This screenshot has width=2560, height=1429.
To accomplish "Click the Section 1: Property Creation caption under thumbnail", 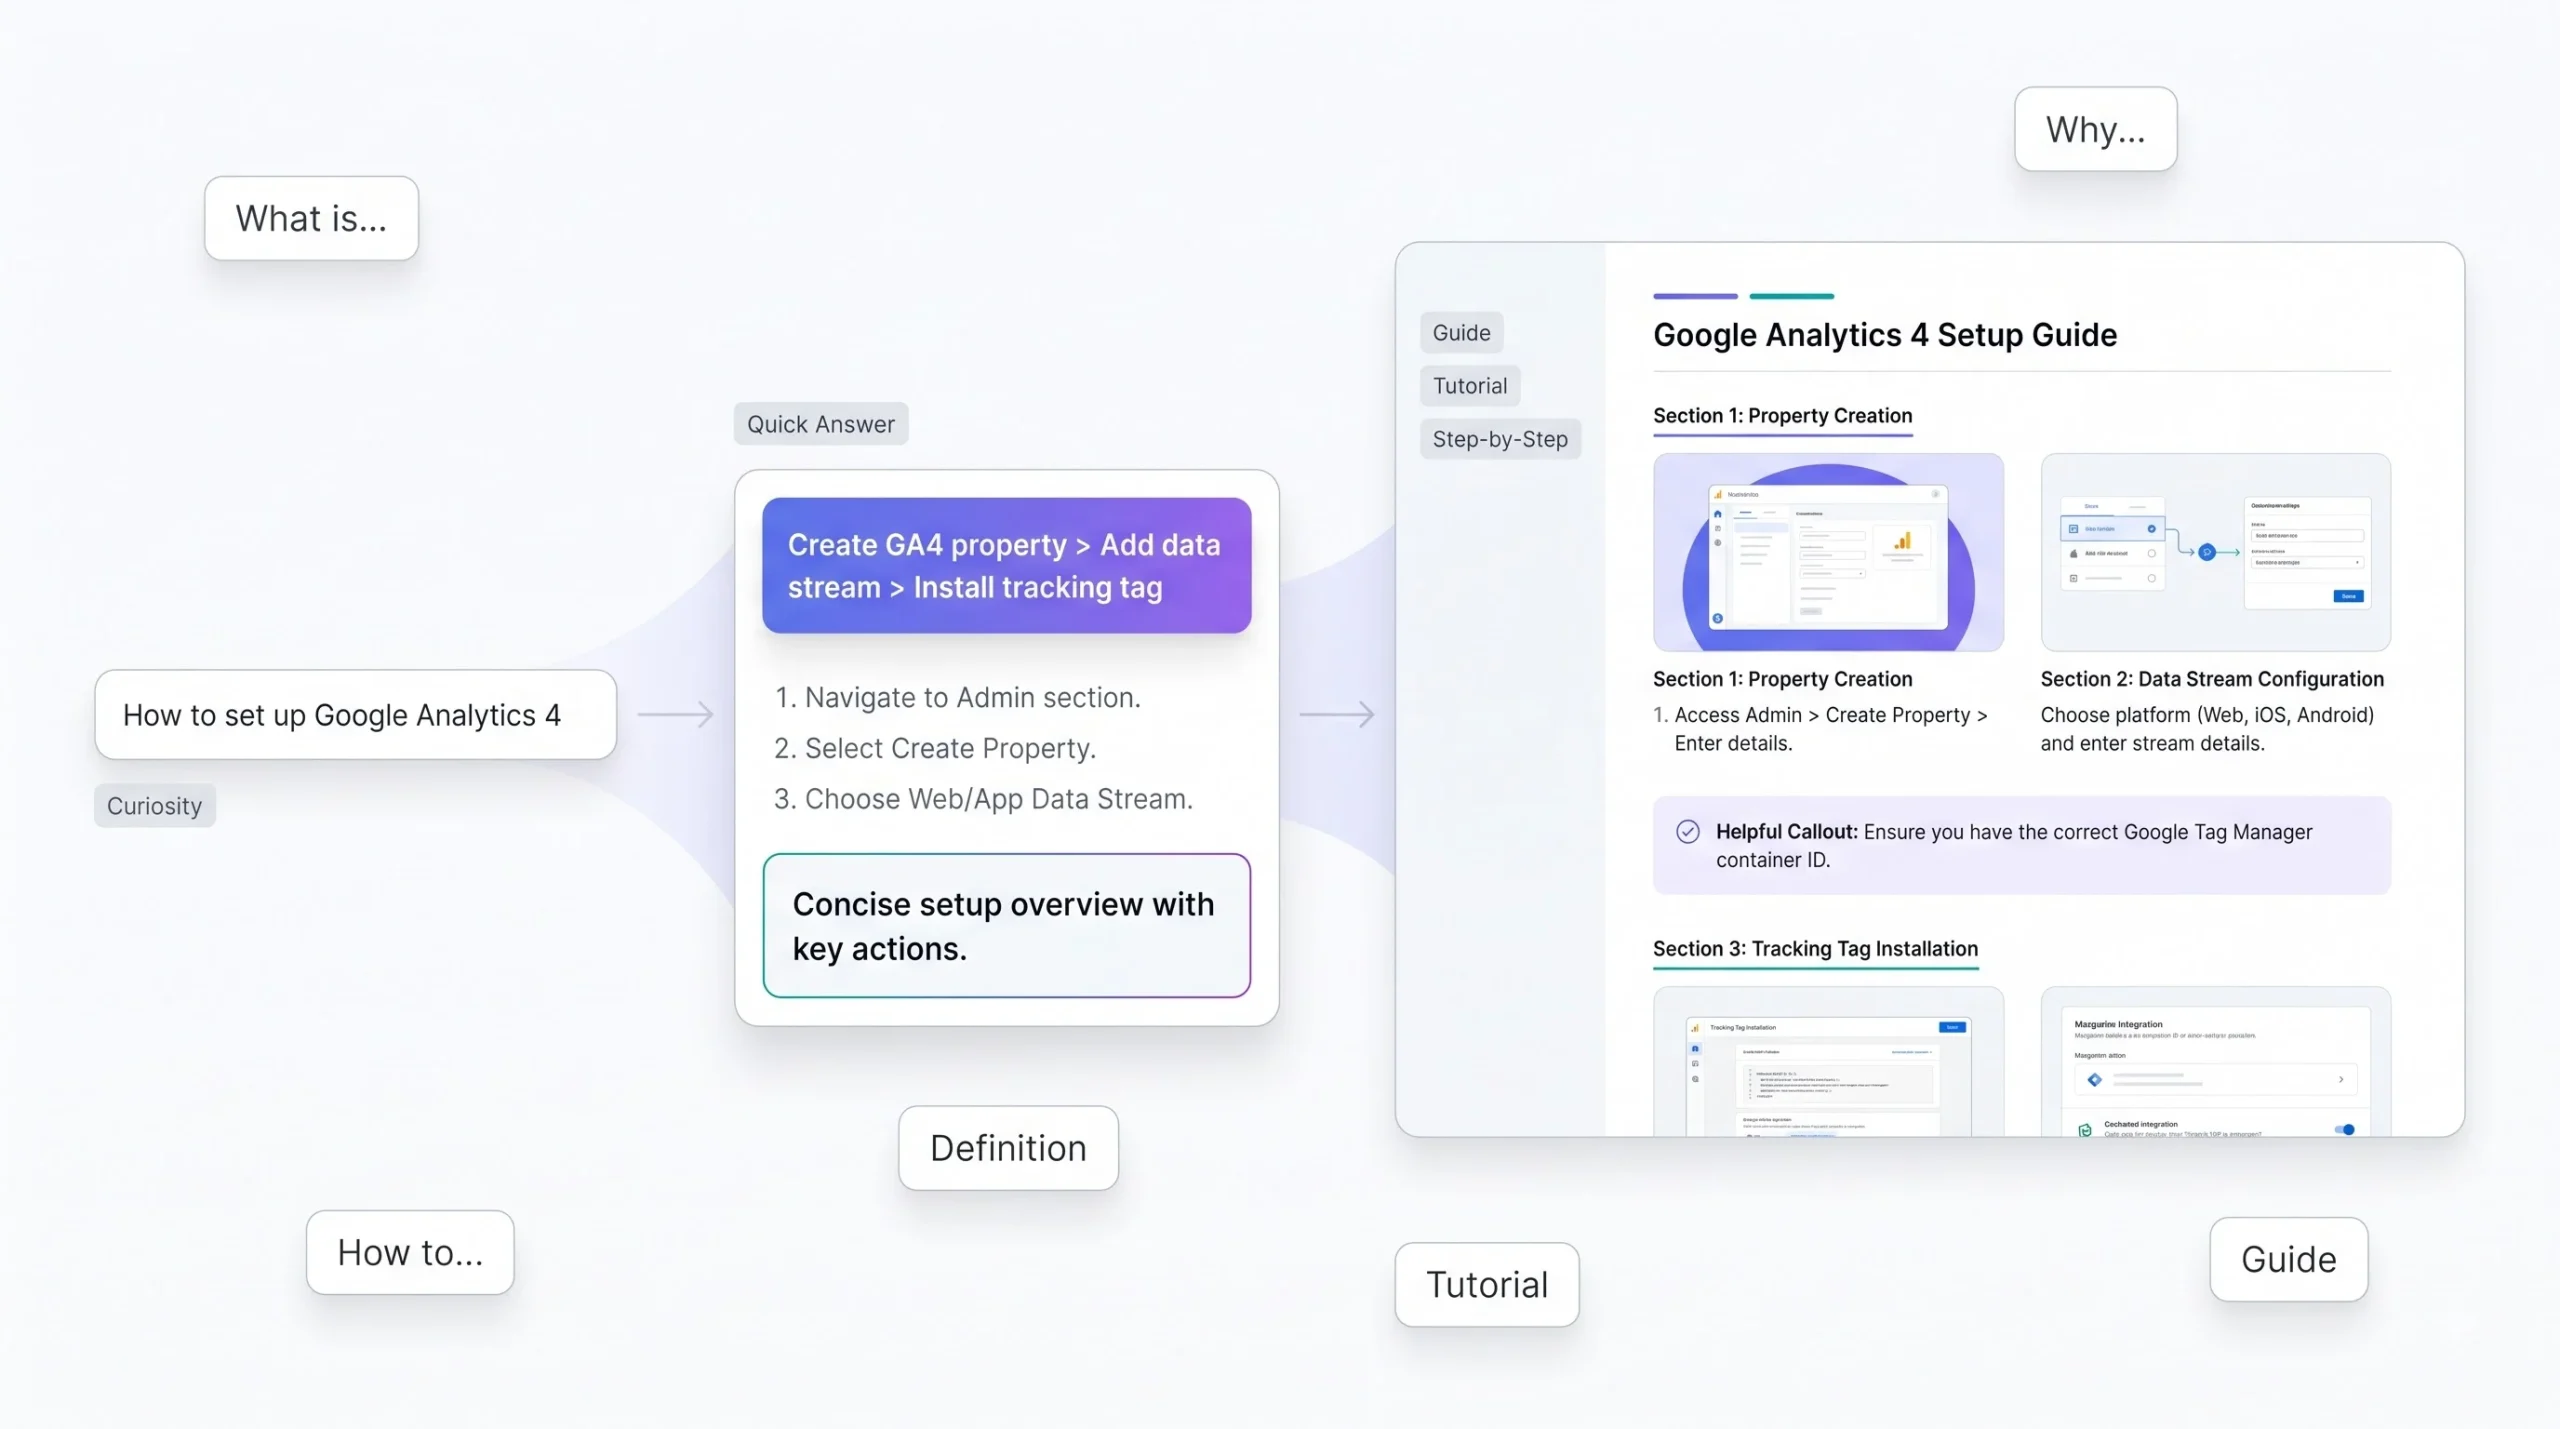I will pyautogui.click(x=1782, y=679).
